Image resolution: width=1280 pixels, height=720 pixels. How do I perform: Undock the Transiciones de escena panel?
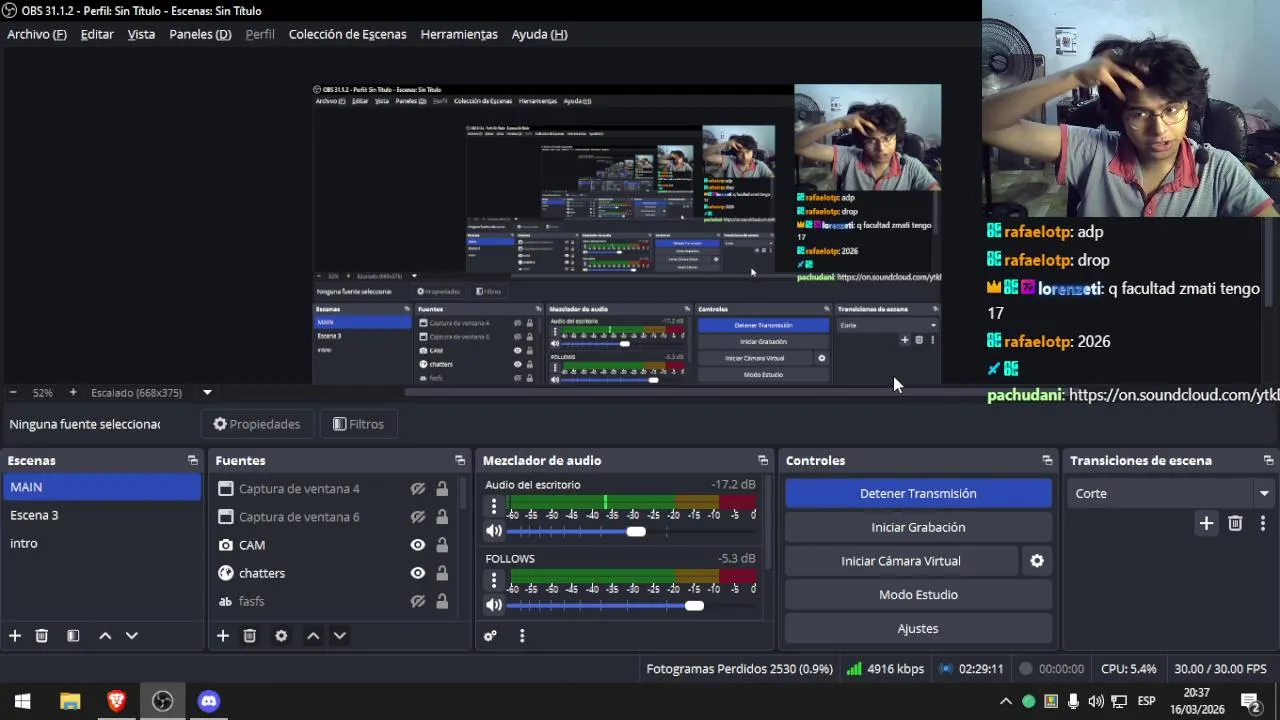pos(1268,461)
